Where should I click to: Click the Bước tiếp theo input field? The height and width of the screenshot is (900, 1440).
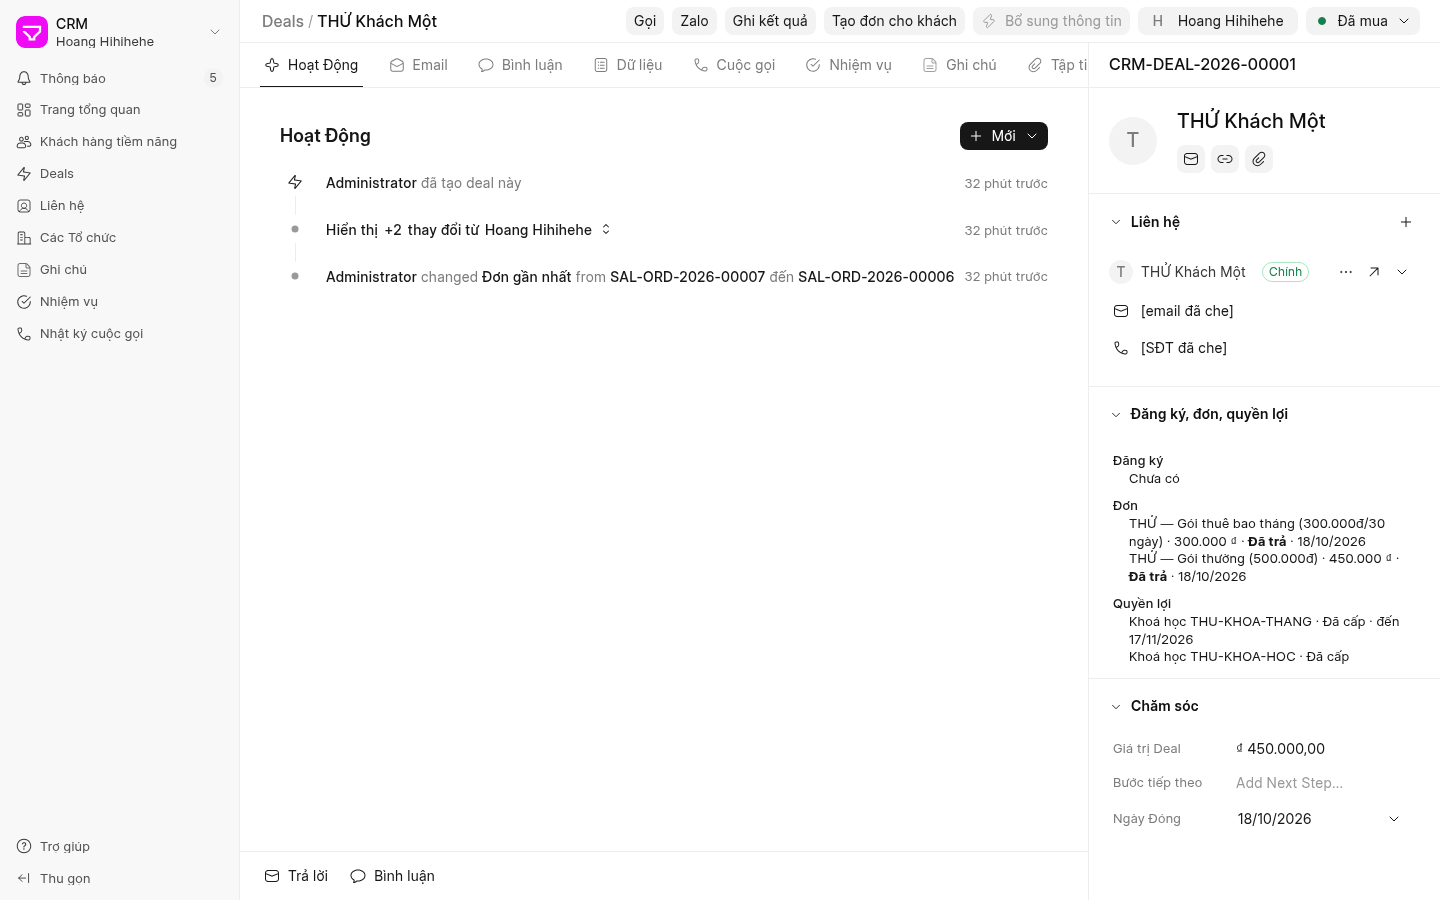[1319, 783]
